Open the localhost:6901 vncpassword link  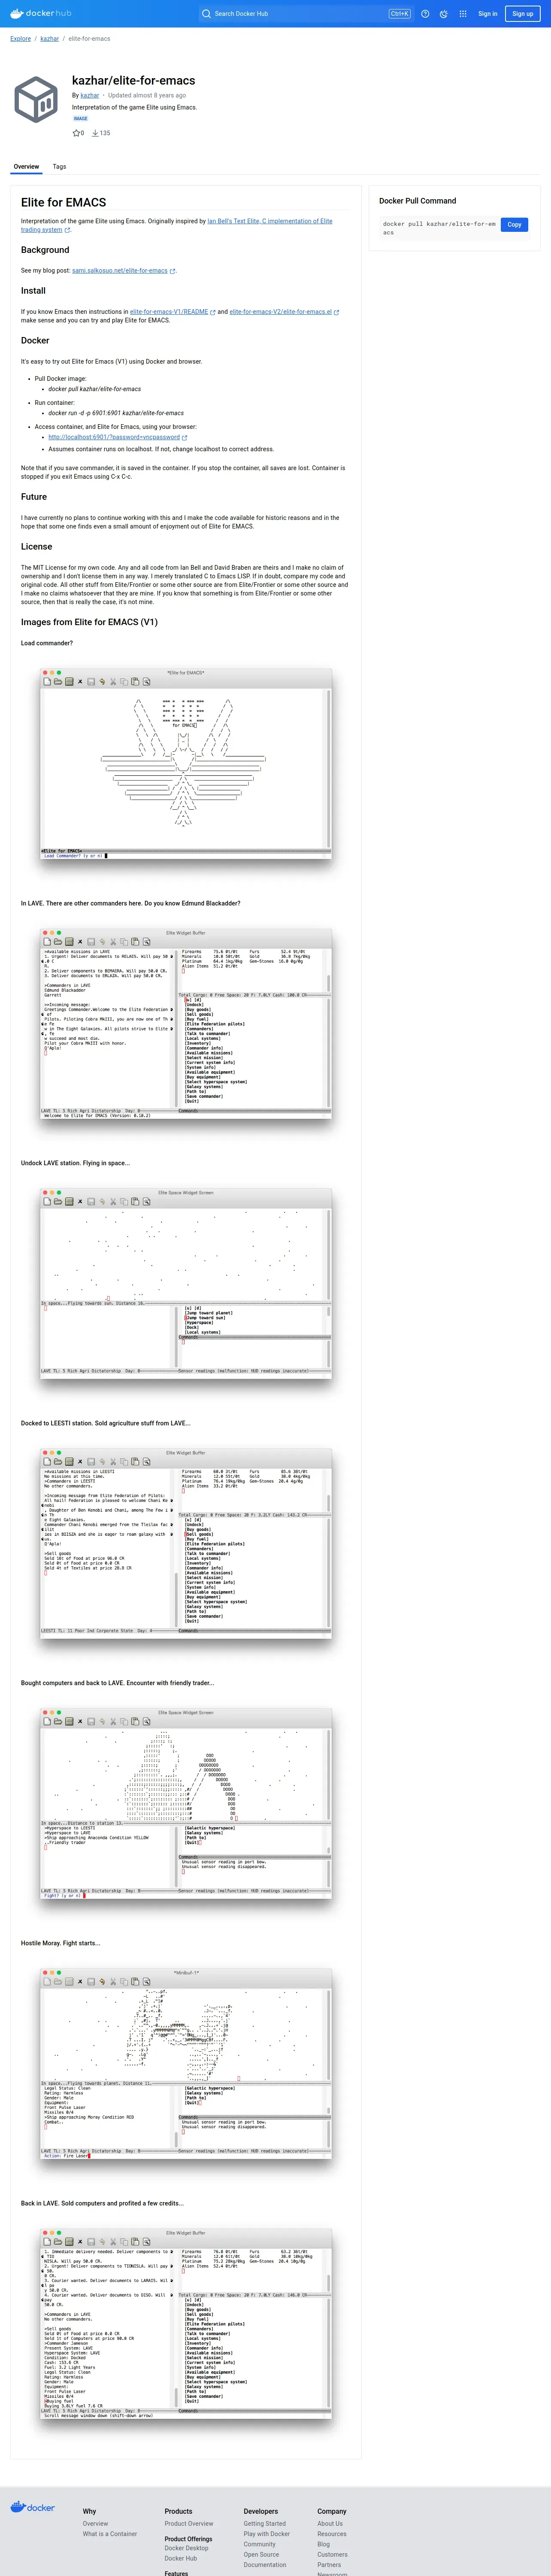click(114, 437)
